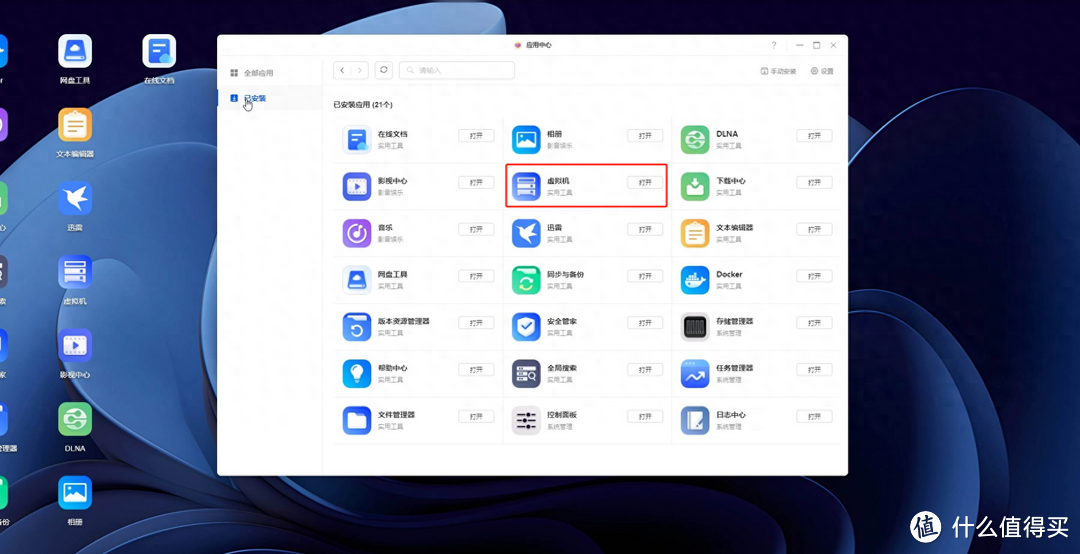Refresh the app list
The height and width of the screenshot is (554, 1080).
tap(384, 70)
